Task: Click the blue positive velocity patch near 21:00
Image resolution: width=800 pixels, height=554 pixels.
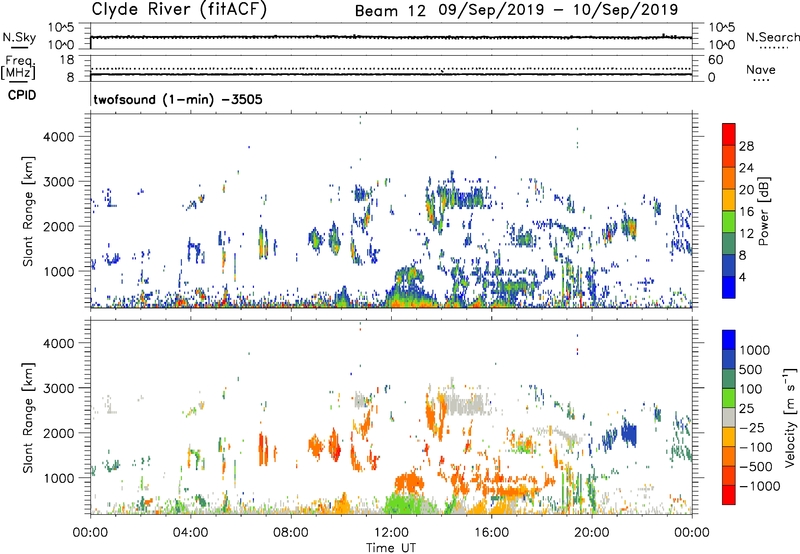Action: (629, 433)
